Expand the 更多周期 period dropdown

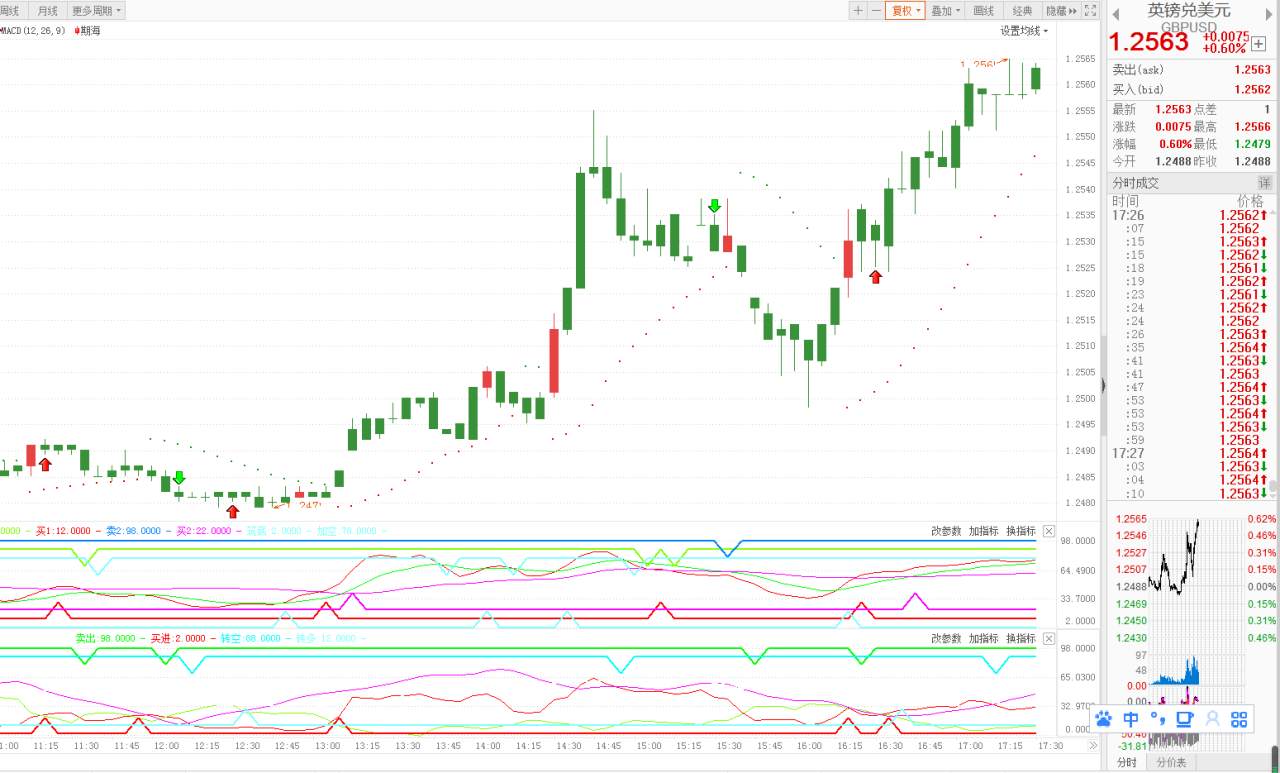point(97,11)
